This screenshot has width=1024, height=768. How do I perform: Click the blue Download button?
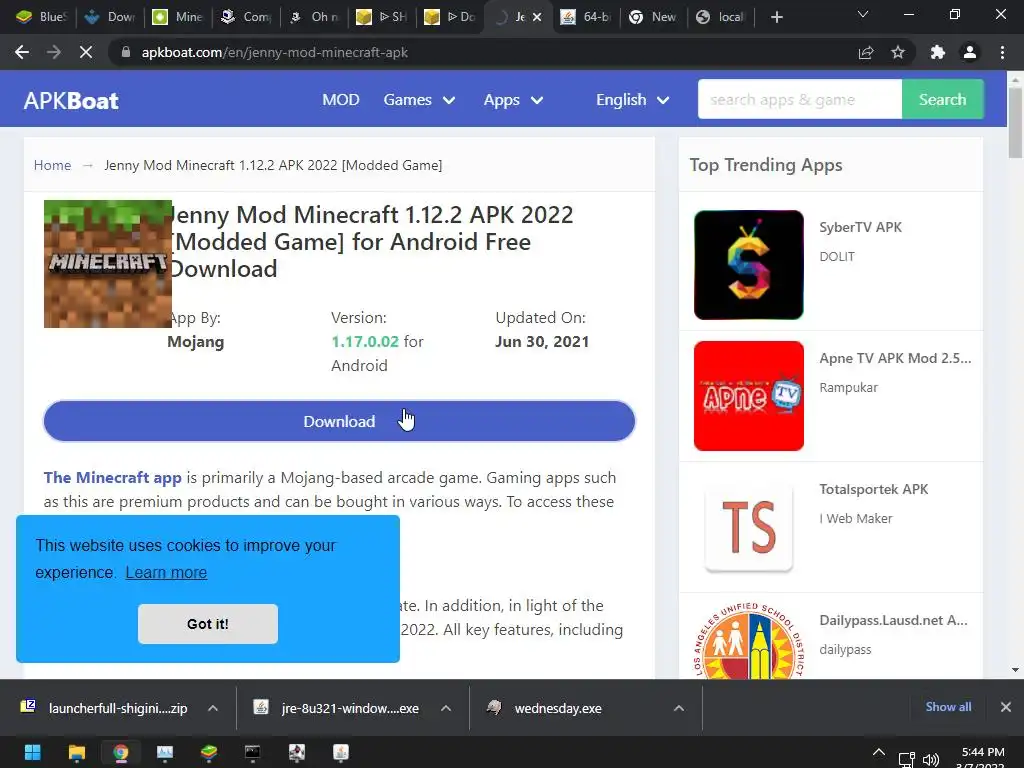[x=339, y=421]
